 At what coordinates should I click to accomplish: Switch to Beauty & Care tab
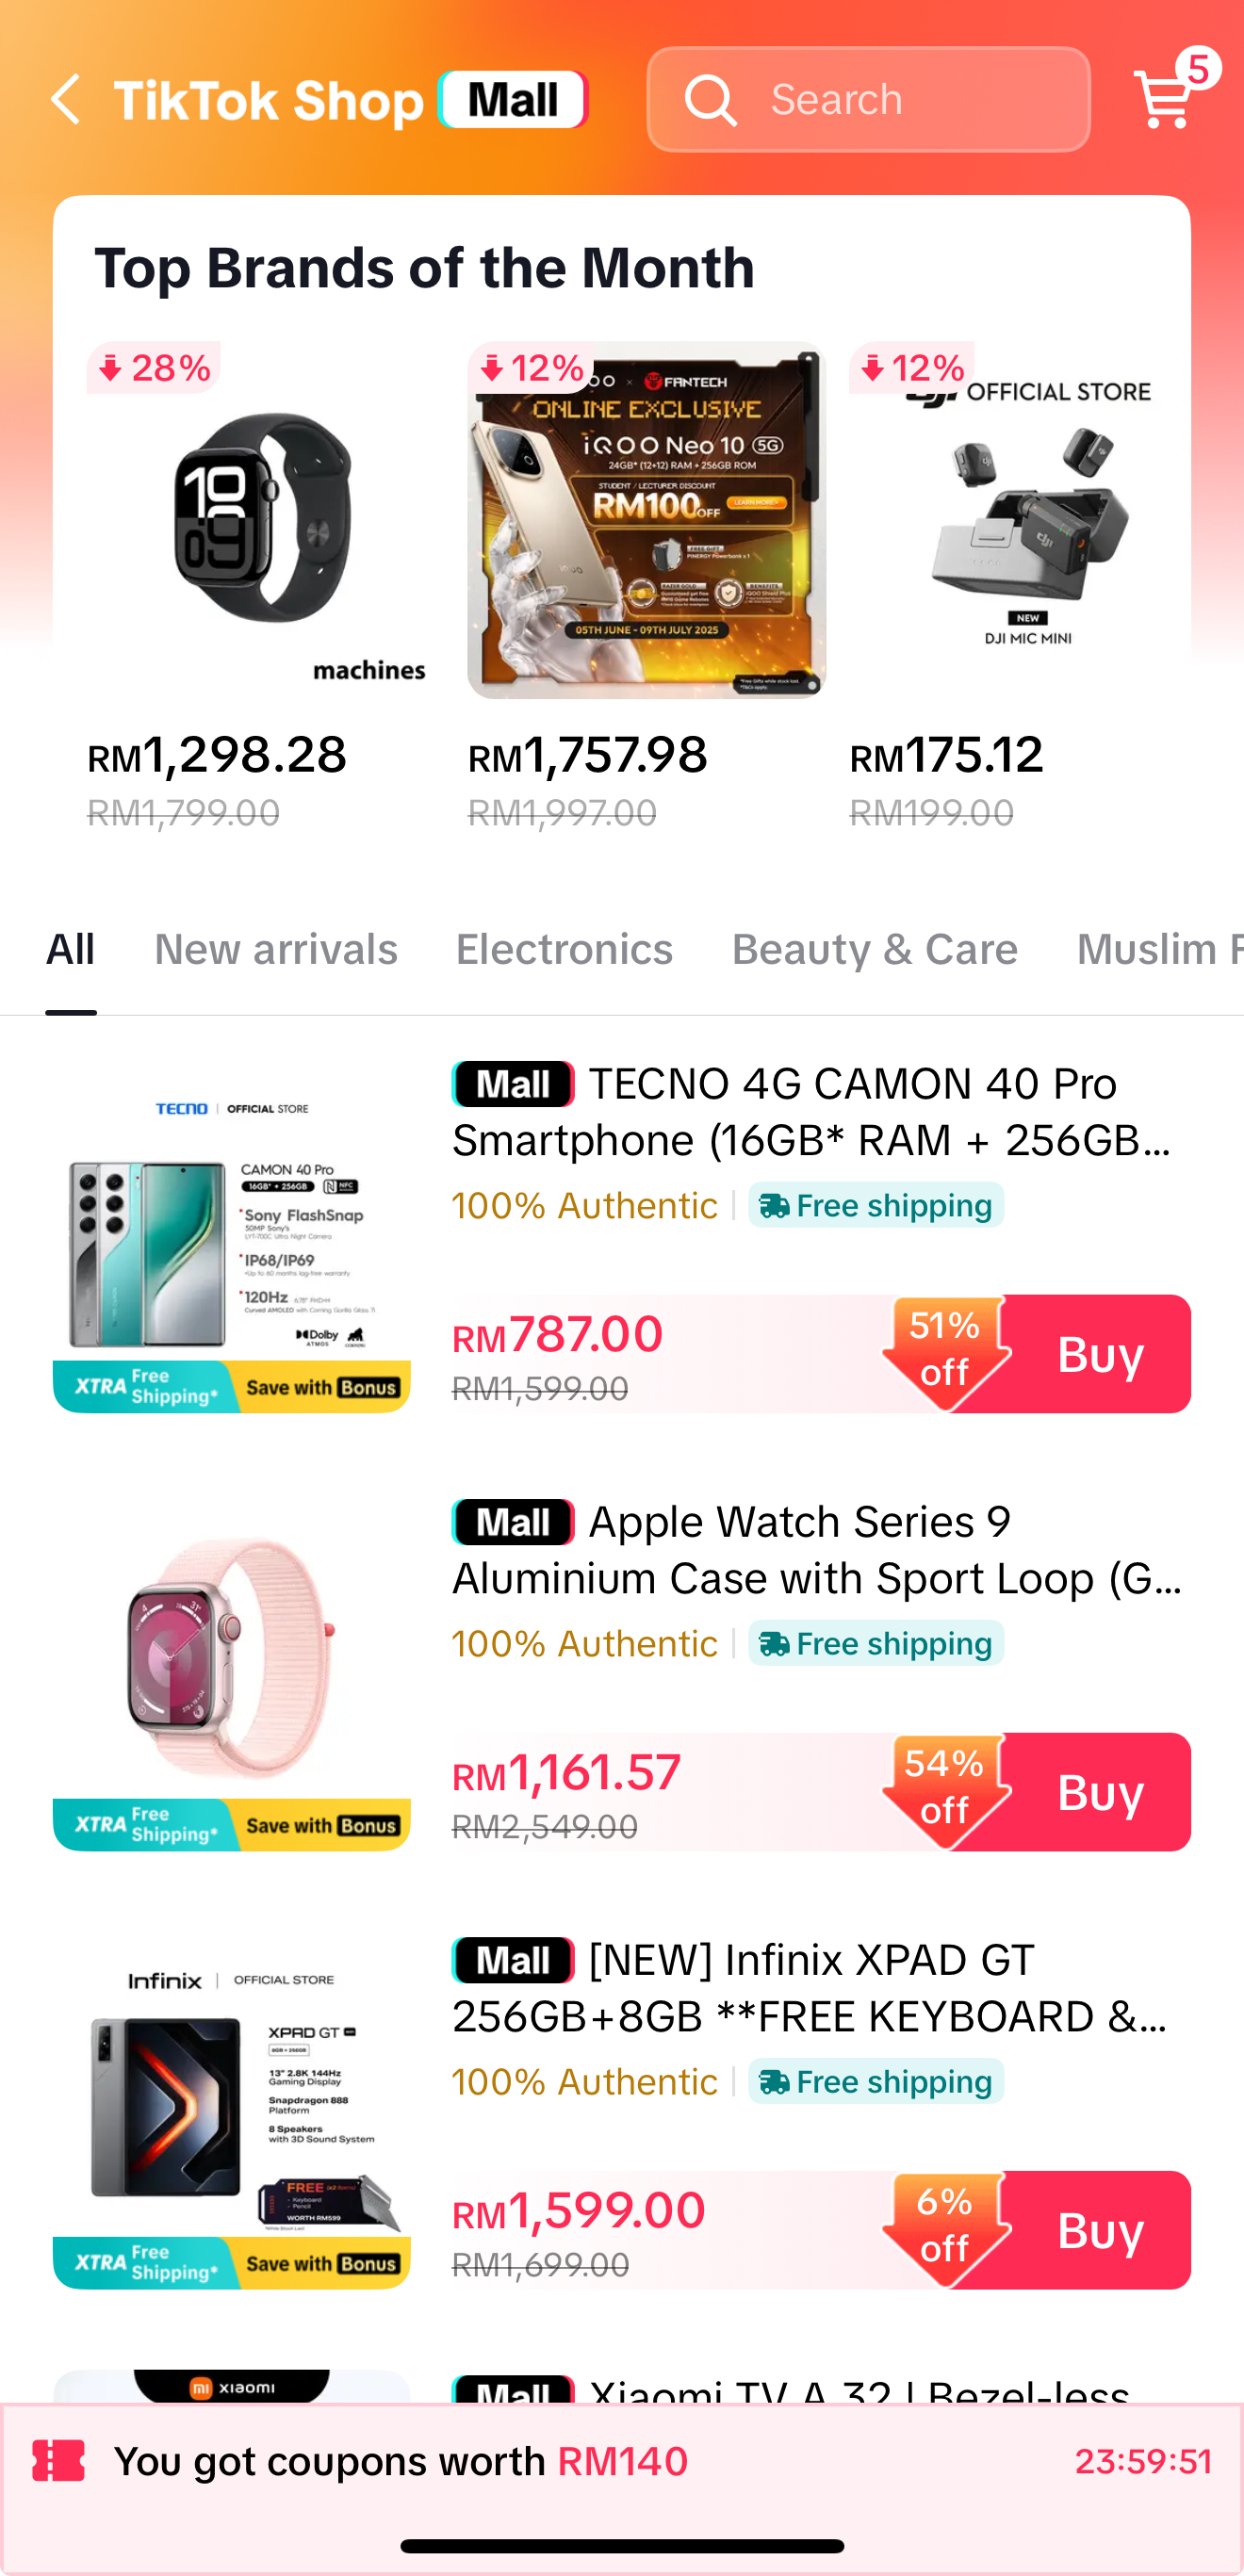tap(874, 949)
